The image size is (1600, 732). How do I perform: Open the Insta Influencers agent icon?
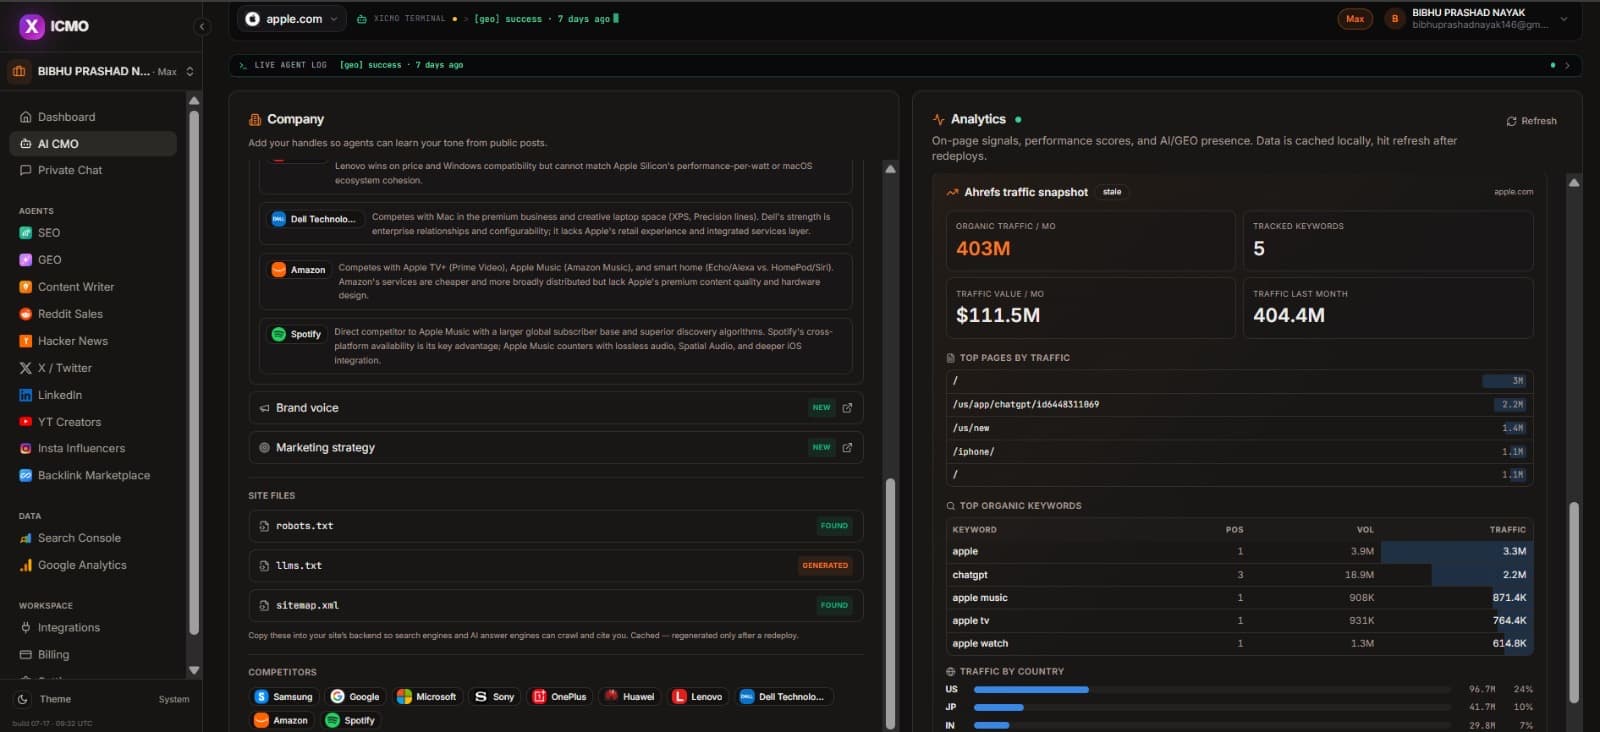coord(26,449)
